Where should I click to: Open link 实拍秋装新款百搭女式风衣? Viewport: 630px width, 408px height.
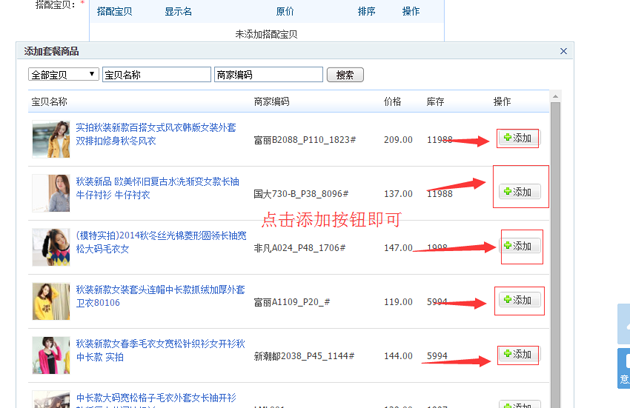pyautogui.click(x=155, y=128)
